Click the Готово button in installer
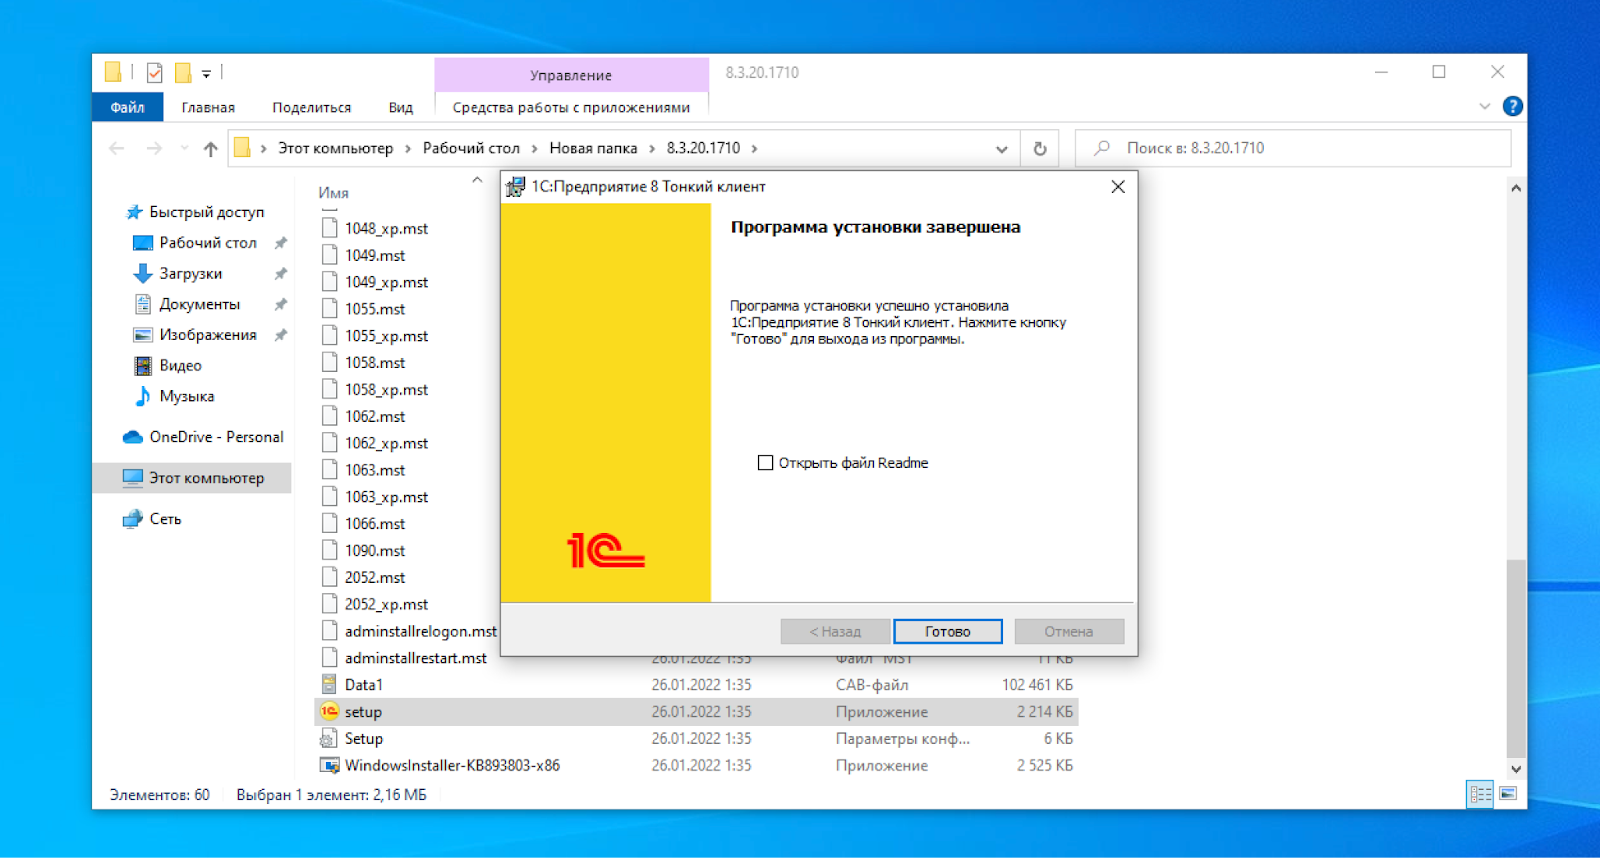The image size is (1600, 858). (947, 631)
